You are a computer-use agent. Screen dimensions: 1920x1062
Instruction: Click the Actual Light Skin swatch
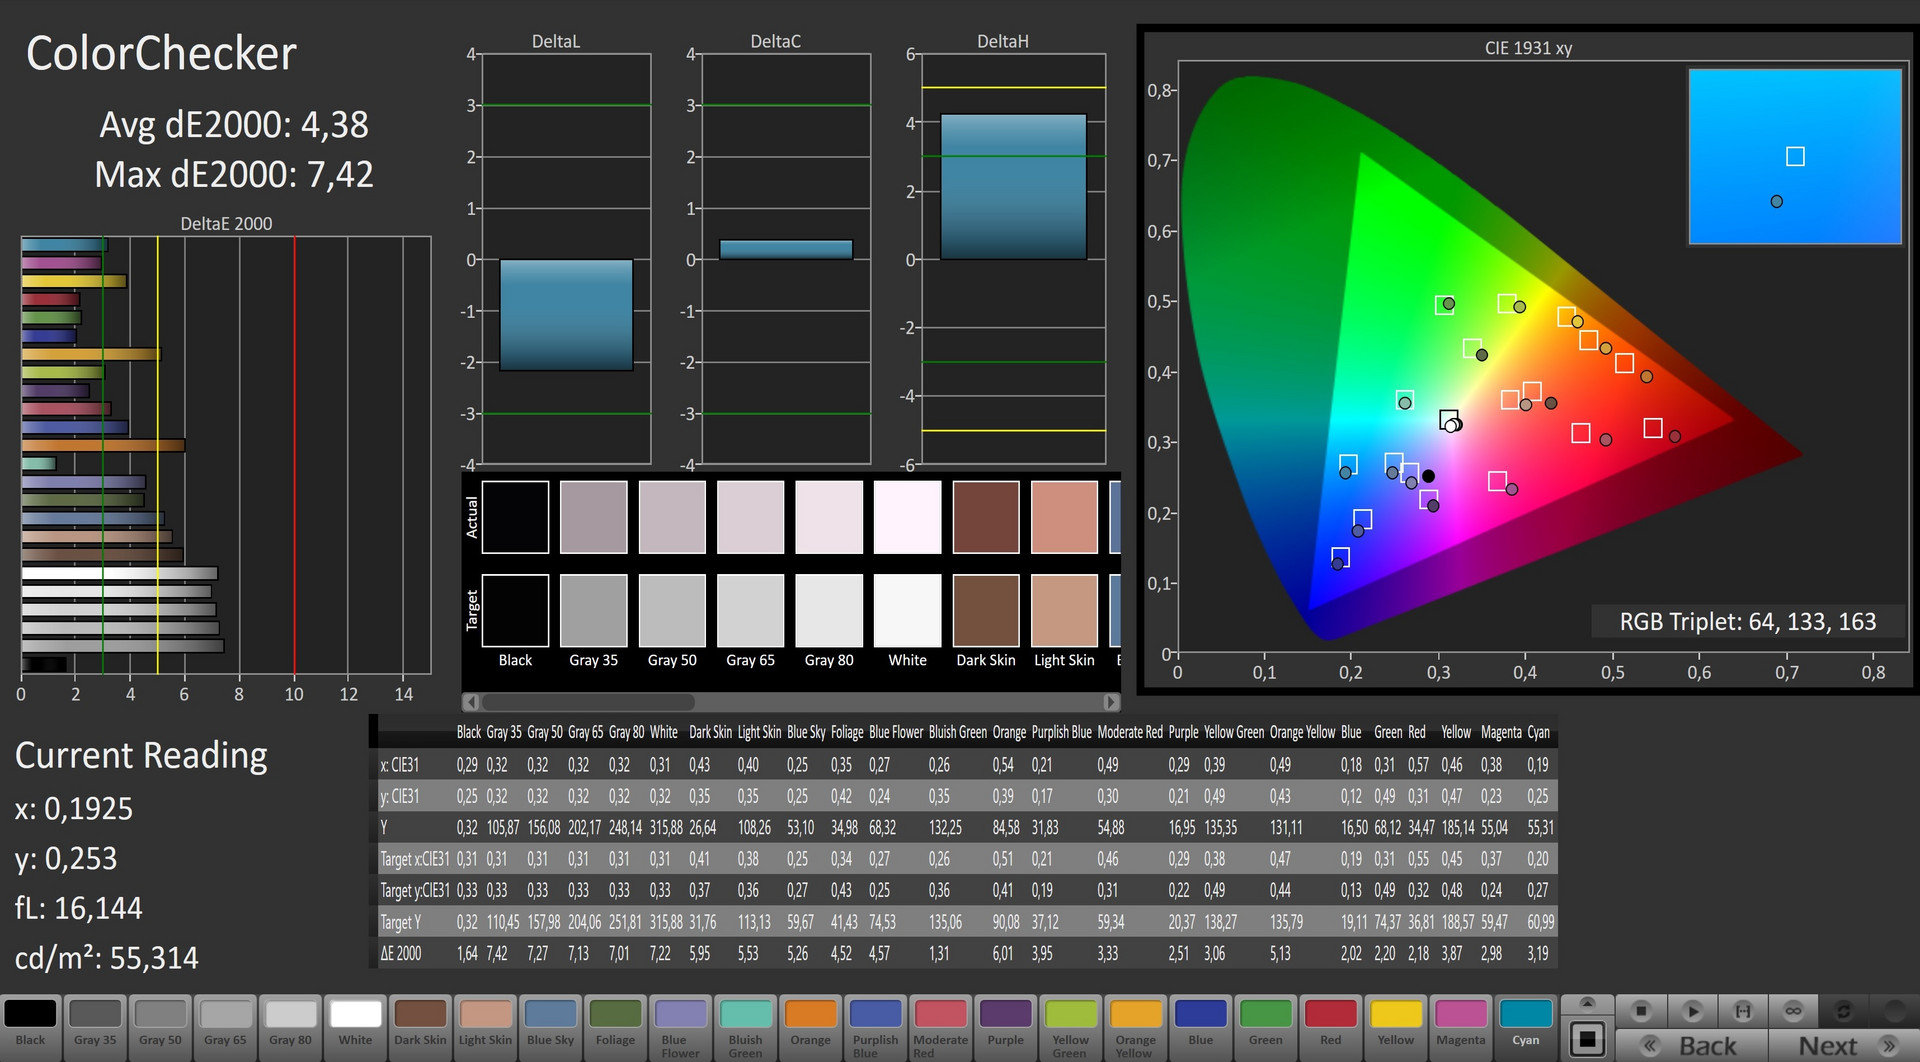[1064, 517]
